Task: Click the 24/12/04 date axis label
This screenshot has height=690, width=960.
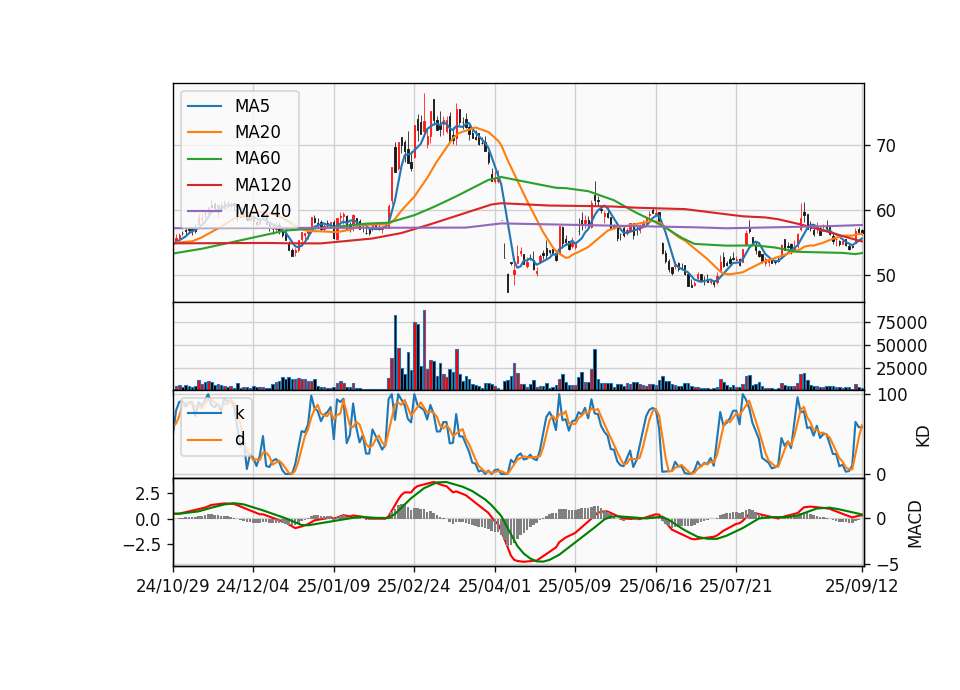Action: (x=253, y=586)
